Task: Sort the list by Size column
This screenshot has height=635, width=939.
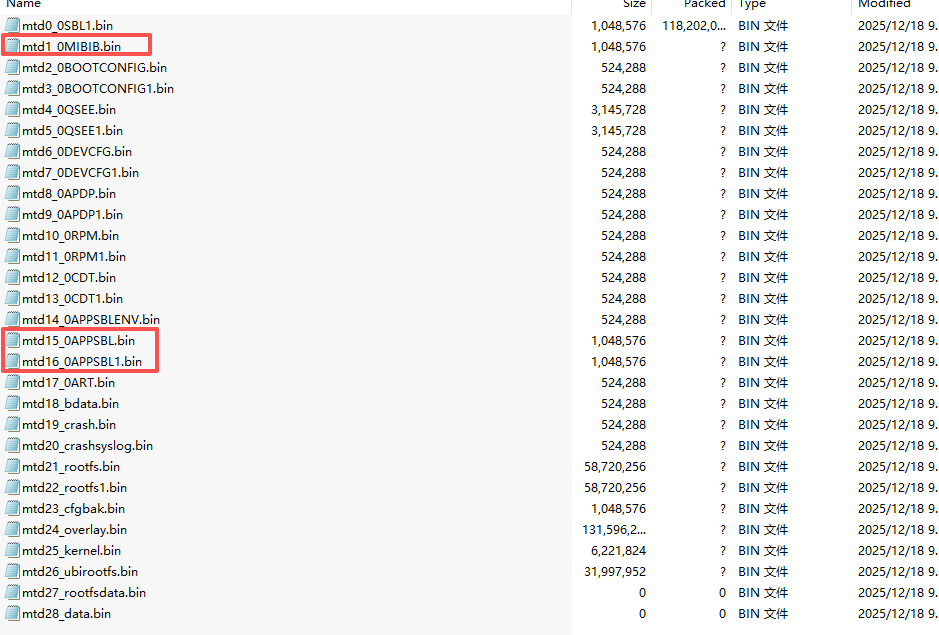Action: pos(634,5)
